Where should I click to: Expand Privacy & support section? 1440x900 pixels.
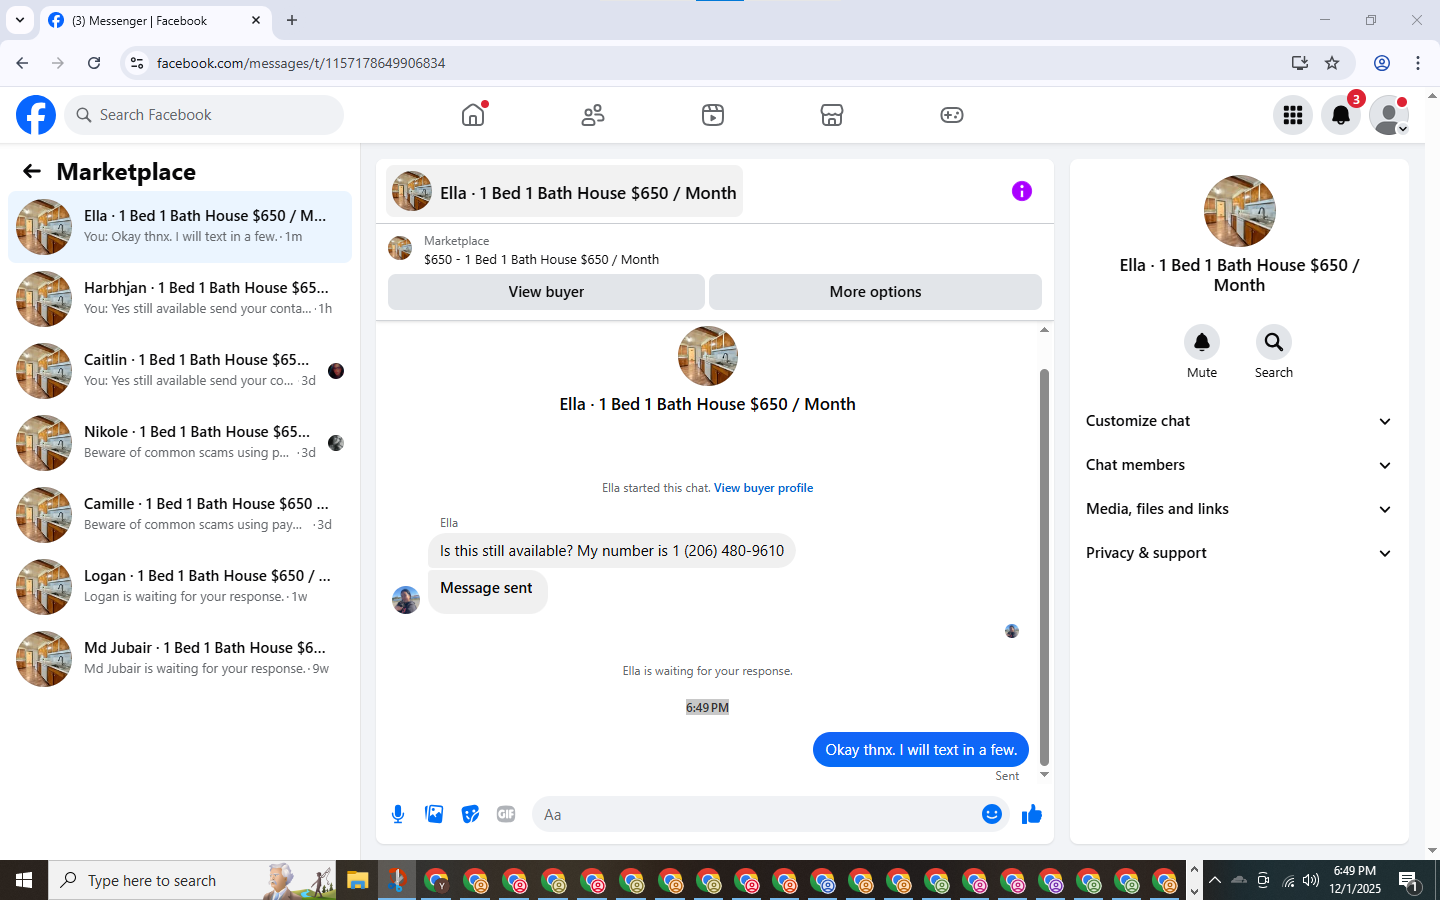click(x=1239, y=553)
